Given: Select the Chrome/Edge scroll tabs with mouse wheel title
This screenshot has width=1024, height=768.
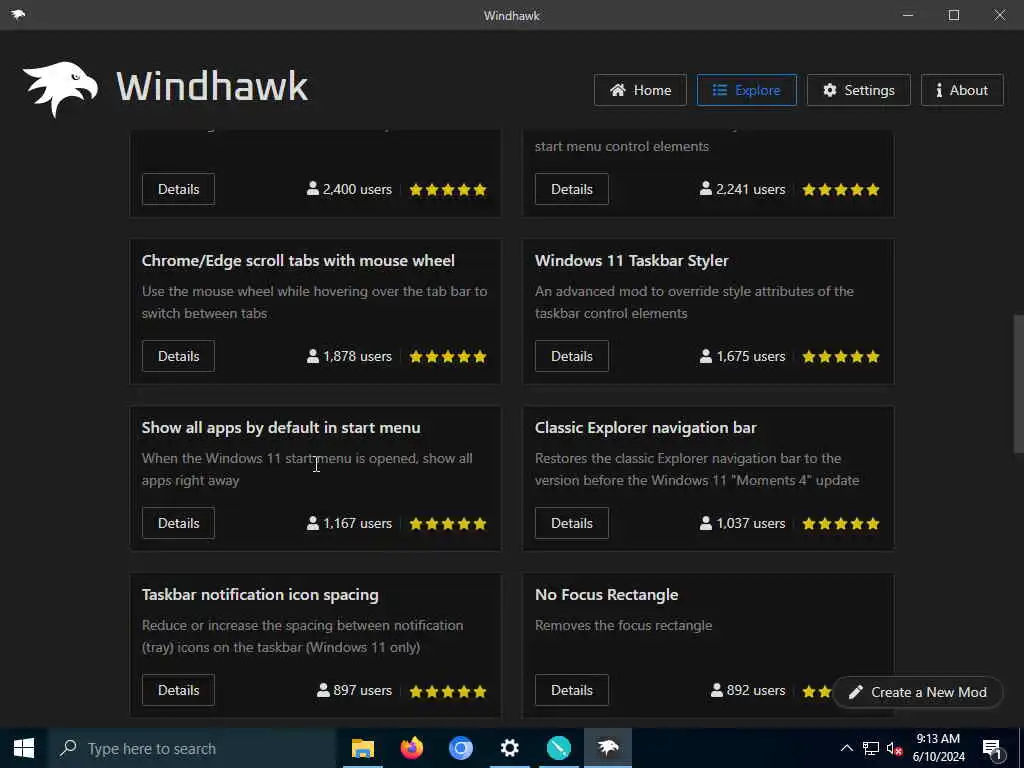Looking at the screenshot, I should 298,261.
